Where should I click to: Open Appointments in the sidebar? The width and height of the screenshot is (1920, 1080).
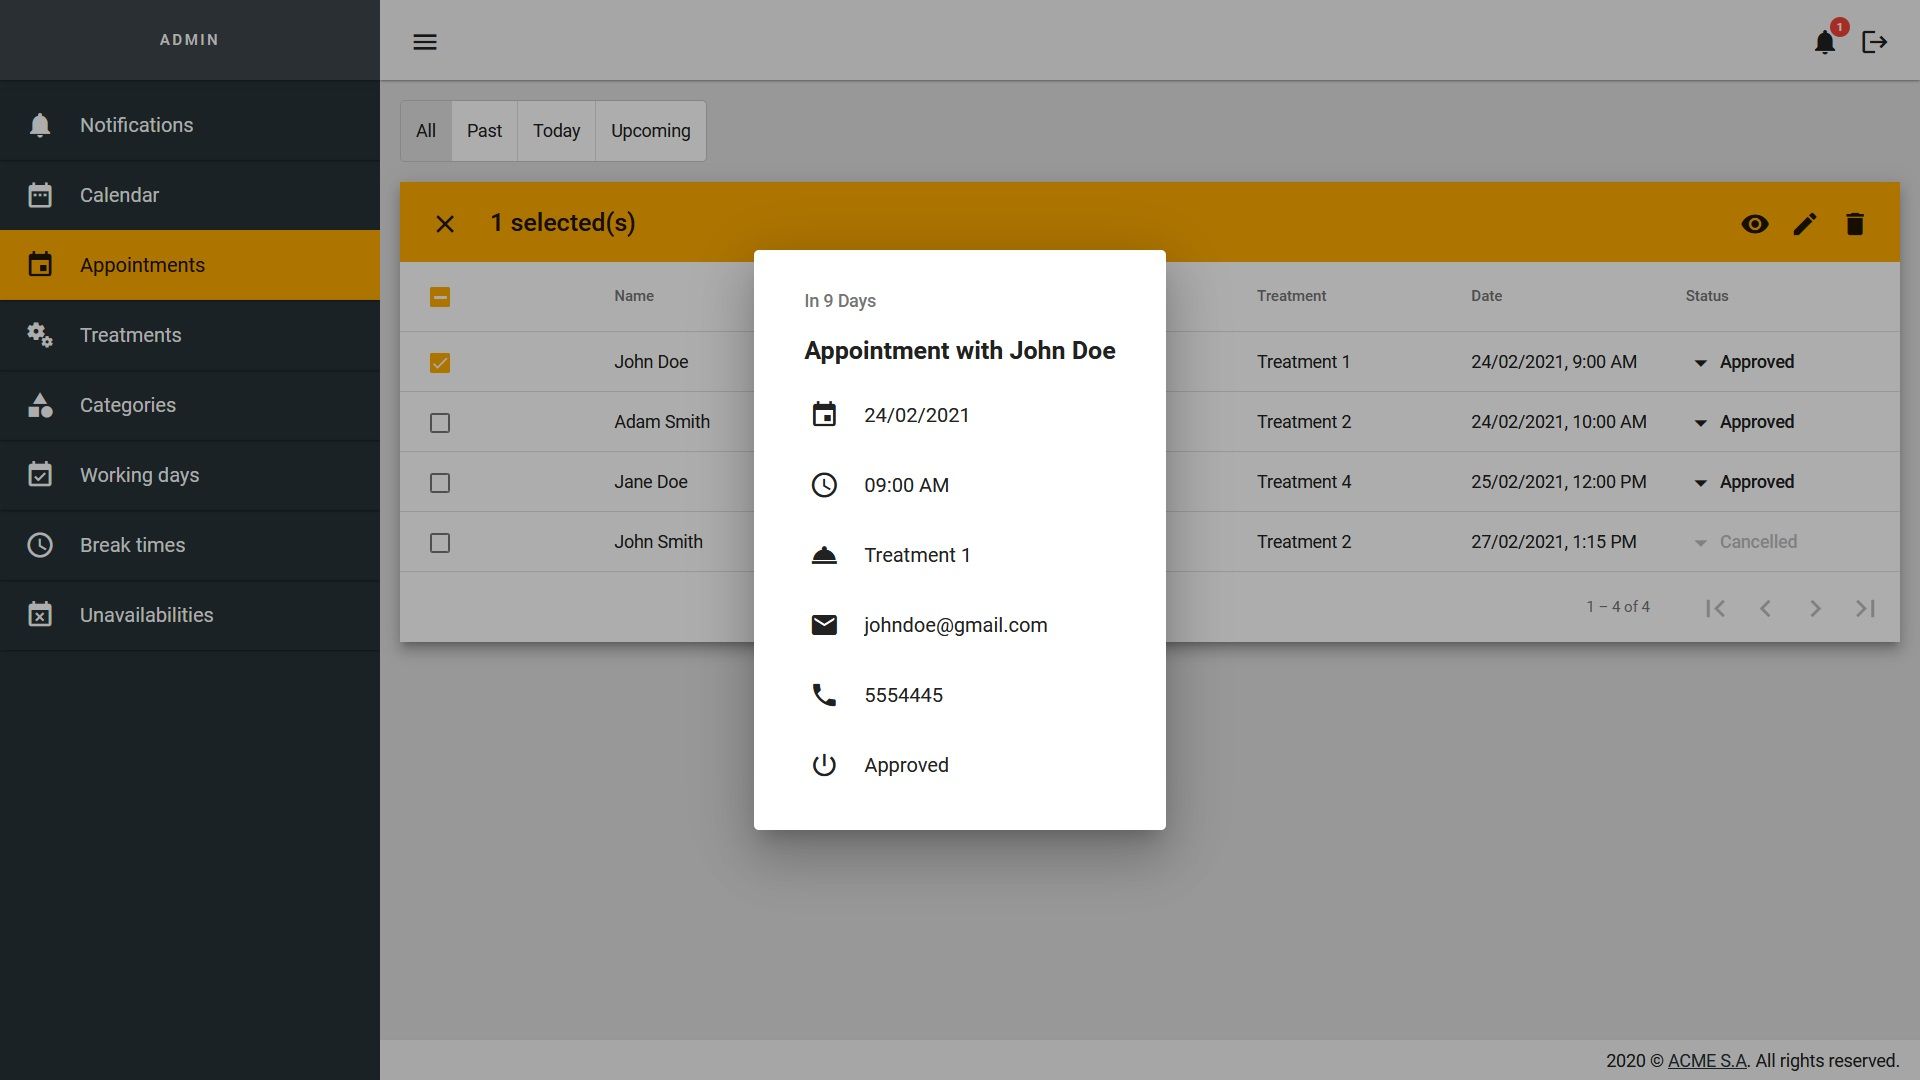[x=190, y=265]
